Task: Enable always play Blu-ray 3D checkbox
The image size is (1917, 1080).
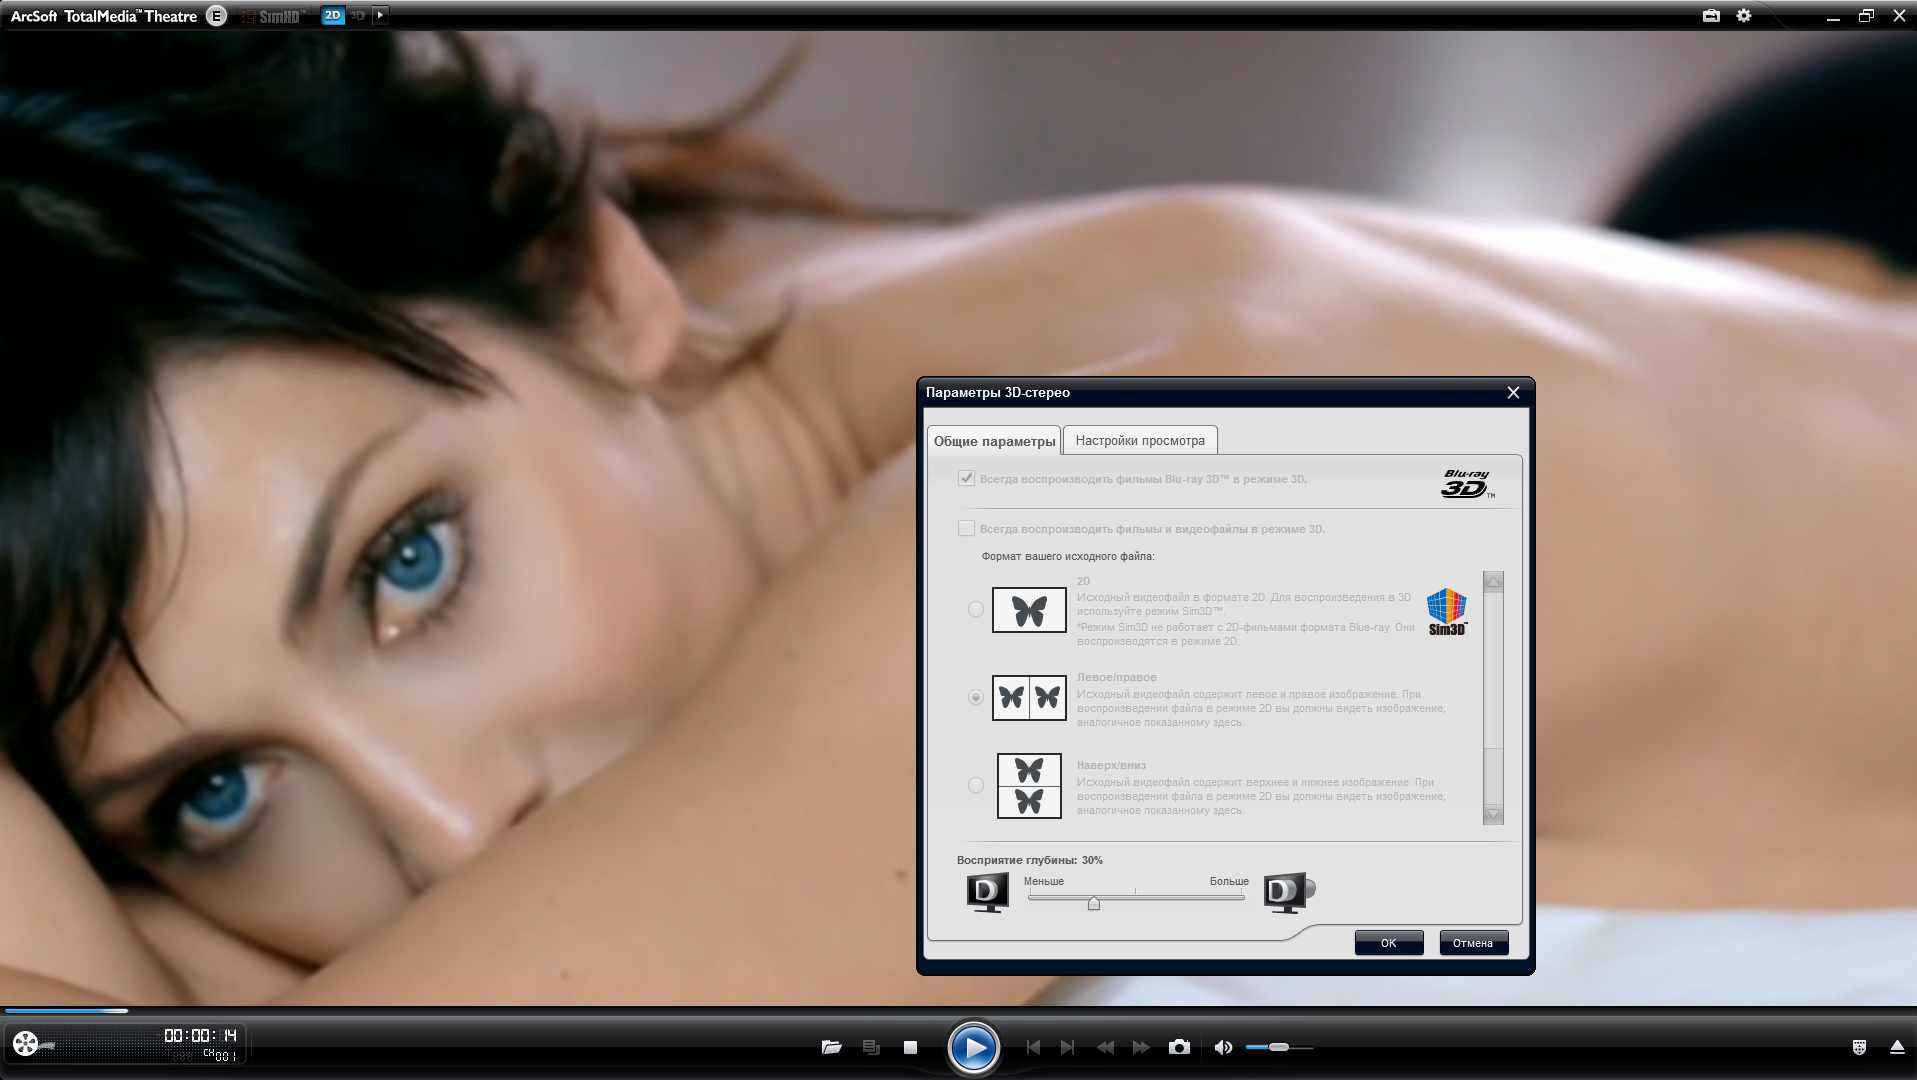Action: [966, 479]
